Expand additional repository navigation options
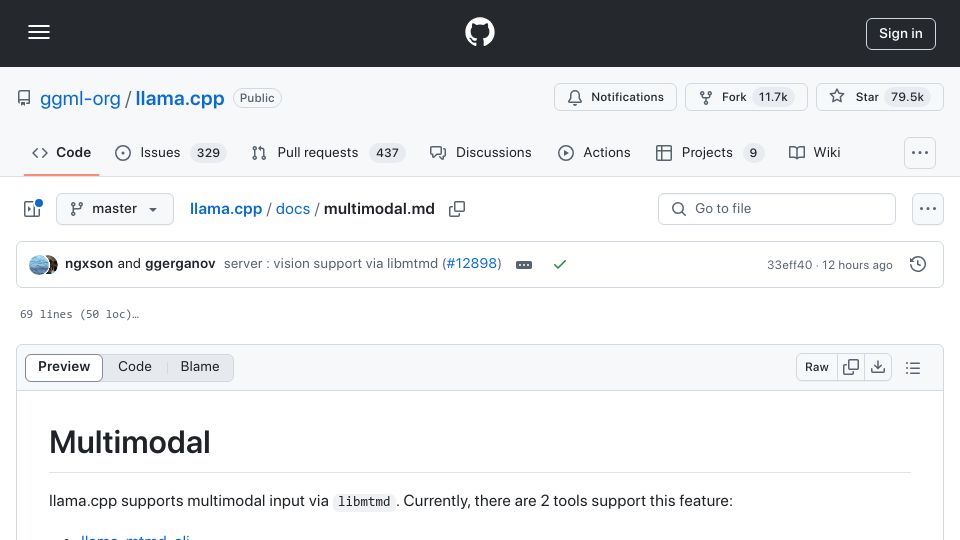Viewport: 960px width, 540px height. point(920,152)
